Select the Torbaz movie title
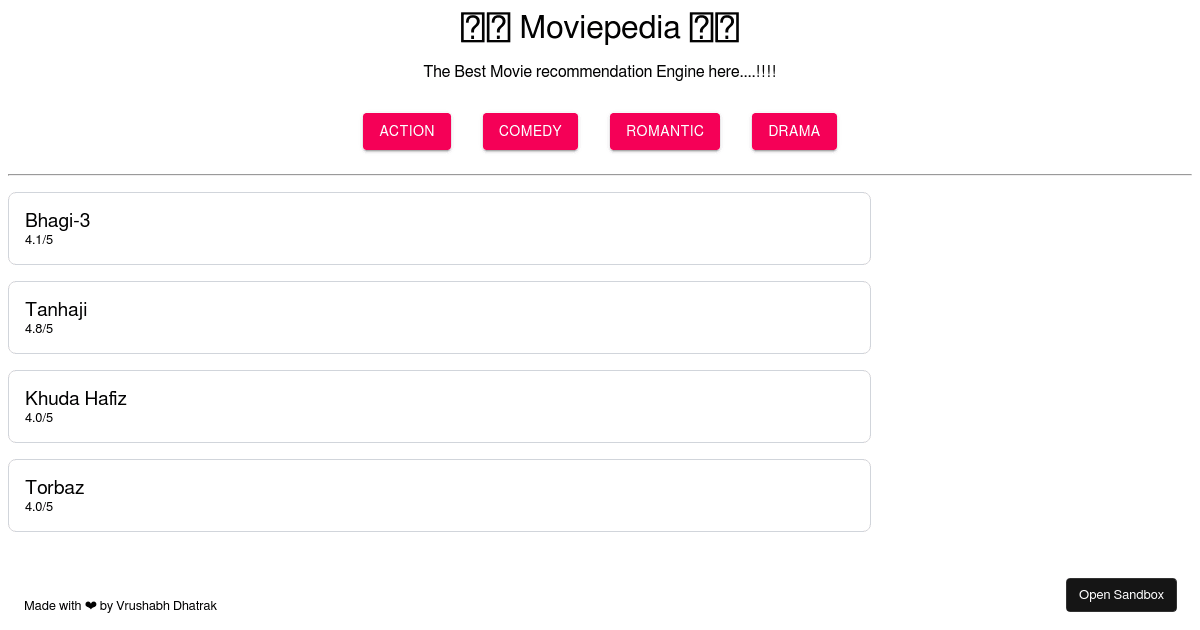 (55, 488)
